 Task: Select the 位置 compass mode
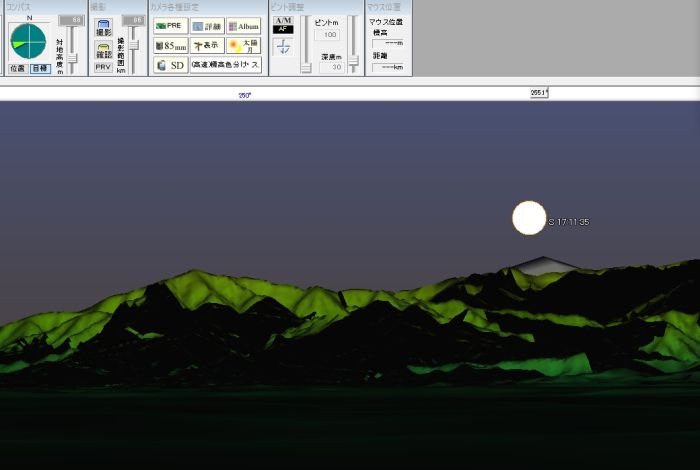[x=17, y=68]
